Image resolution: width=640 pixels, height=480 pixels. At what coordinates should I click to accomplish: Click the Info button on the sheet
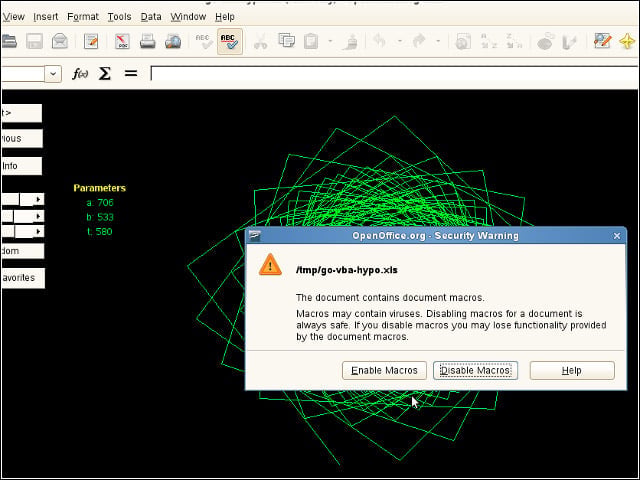pos(22,166)
